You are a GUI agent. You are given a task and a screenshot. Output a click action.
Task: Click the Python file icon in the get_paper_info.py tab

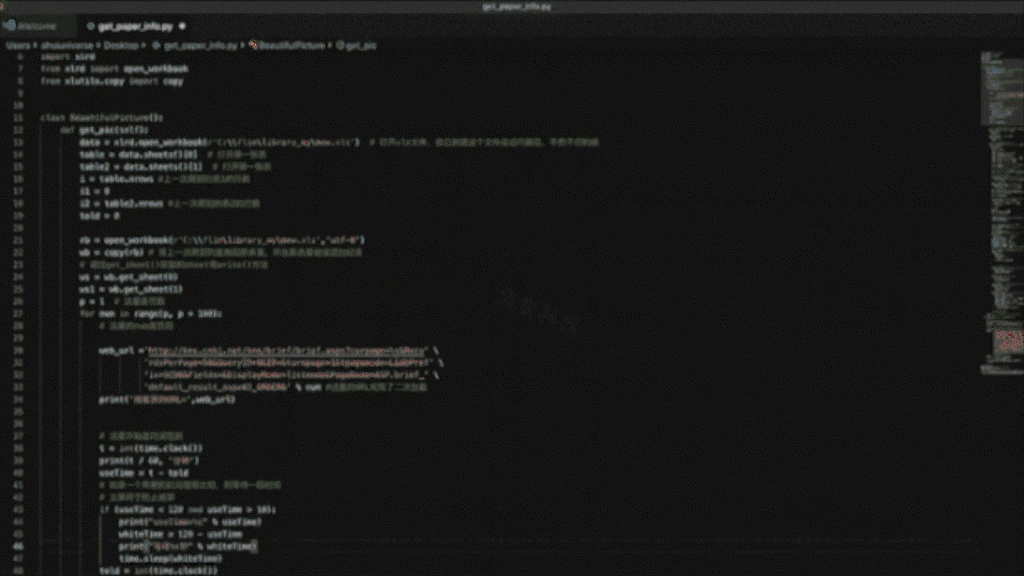coord(91,26)
